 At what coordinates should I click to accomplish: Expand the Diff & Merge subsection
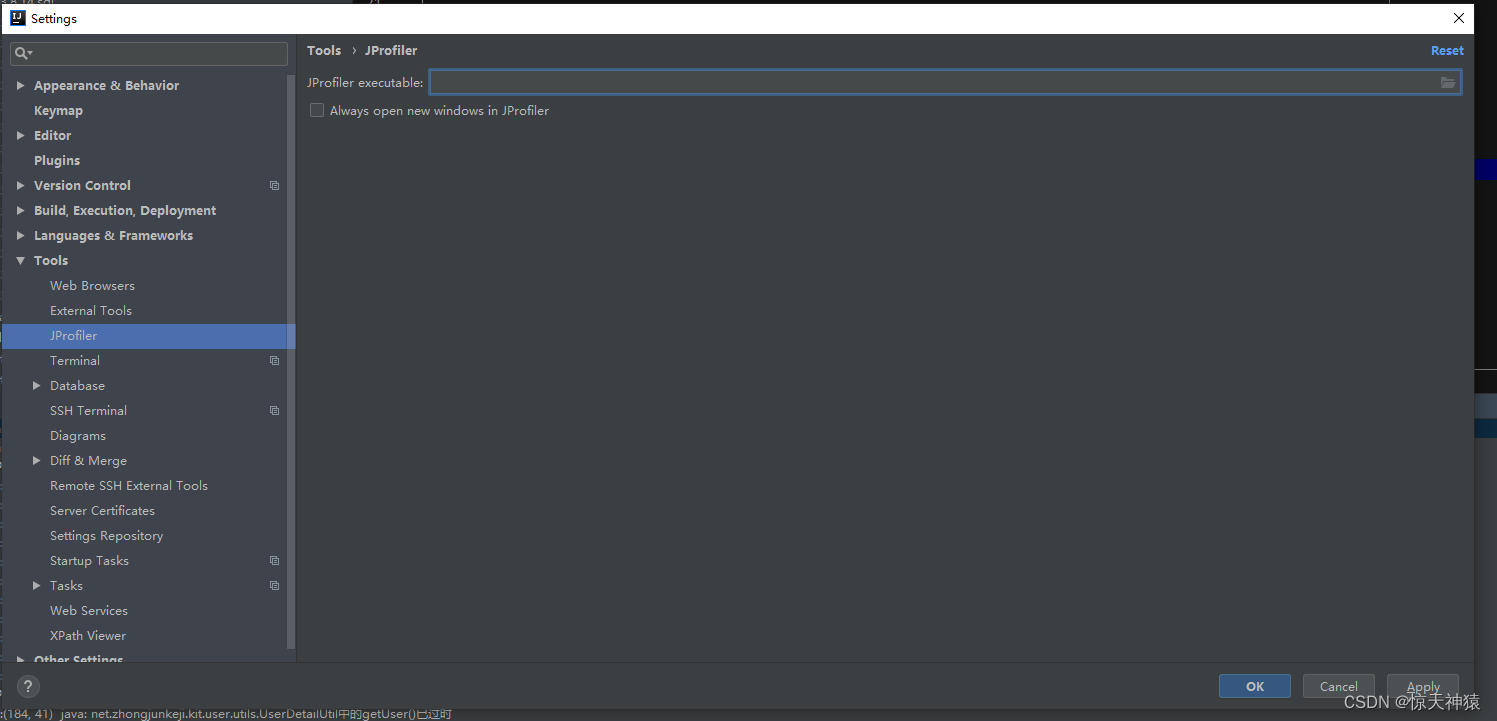click(37, 461)
